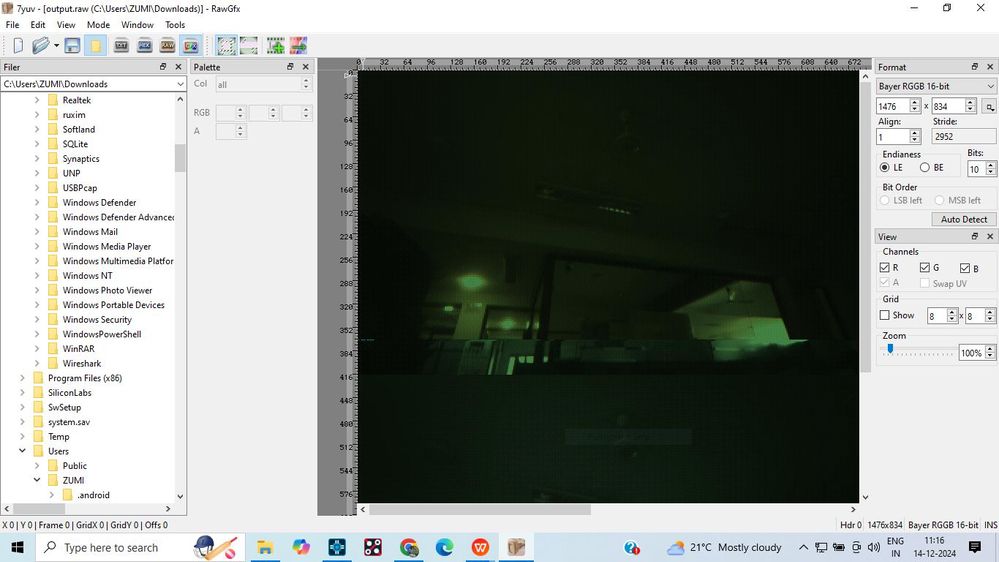The width and height of the screenshot is (999, 562).
Task: Click the Align field showing 1
Action: pos(893,136)
